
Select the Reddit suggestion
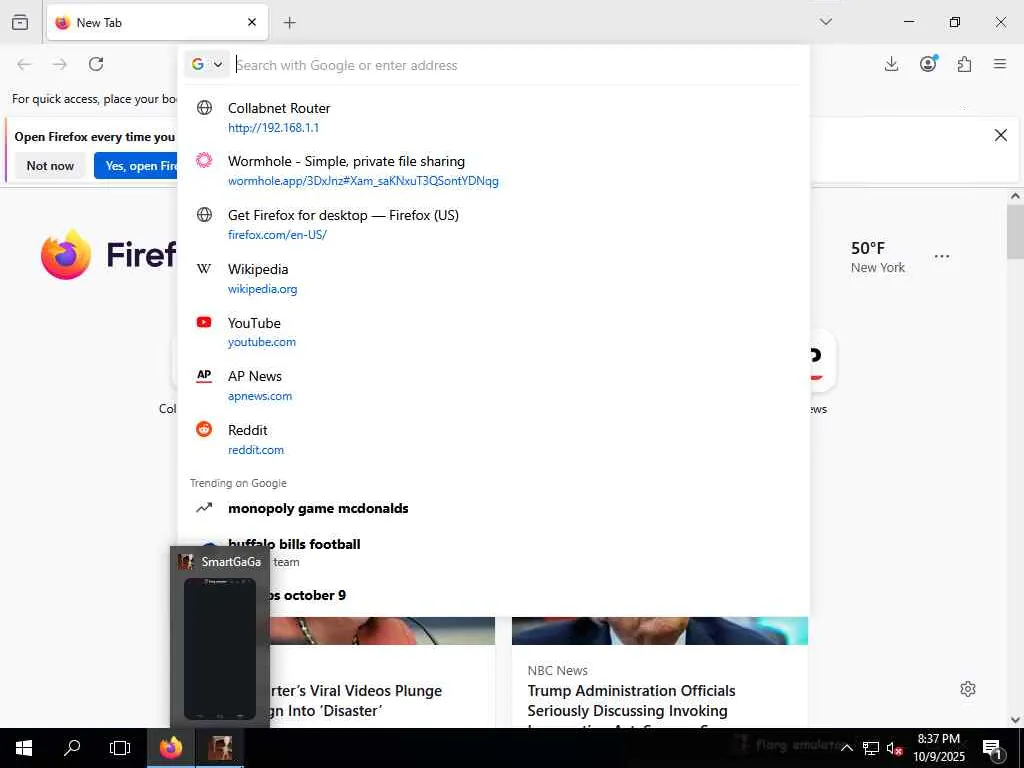click(494, 440)
